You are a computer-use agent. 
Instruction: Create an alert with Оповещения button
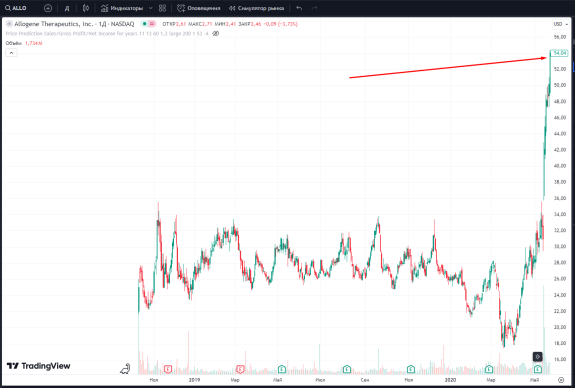click(x=198, y=8)
